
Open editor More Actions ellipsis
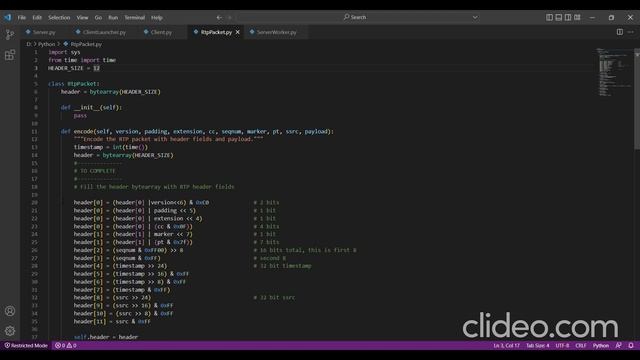631,32
